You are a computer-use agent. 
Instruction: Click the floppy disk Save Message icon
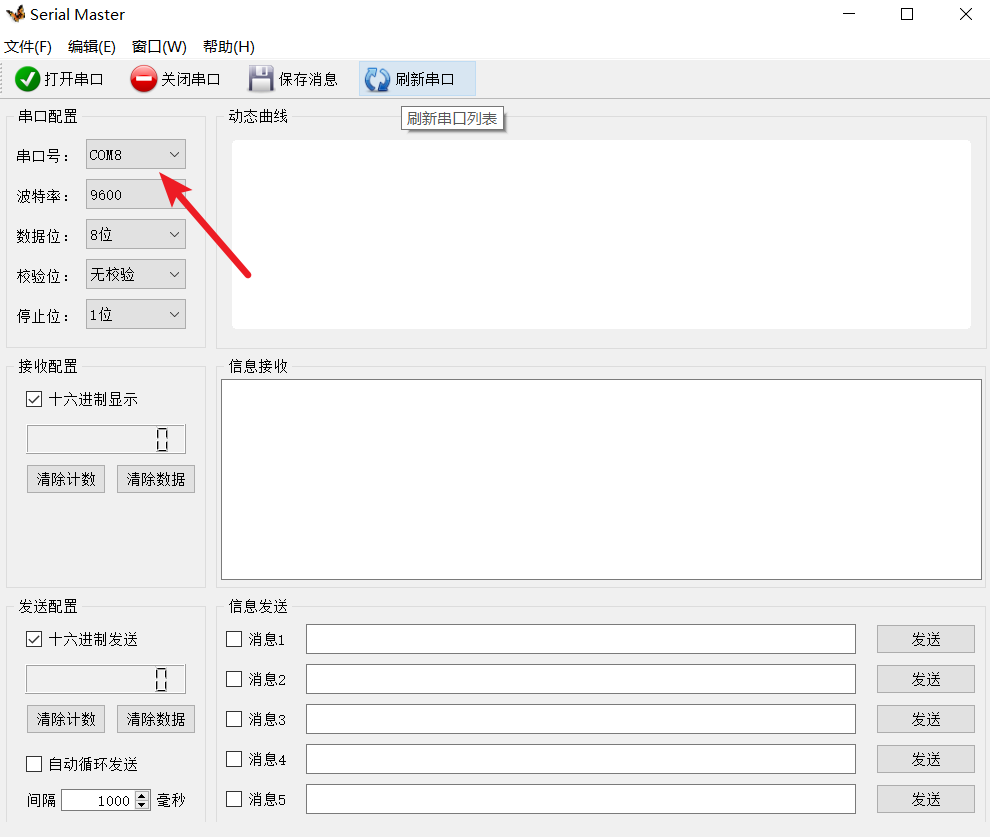(x=261, y=79)
